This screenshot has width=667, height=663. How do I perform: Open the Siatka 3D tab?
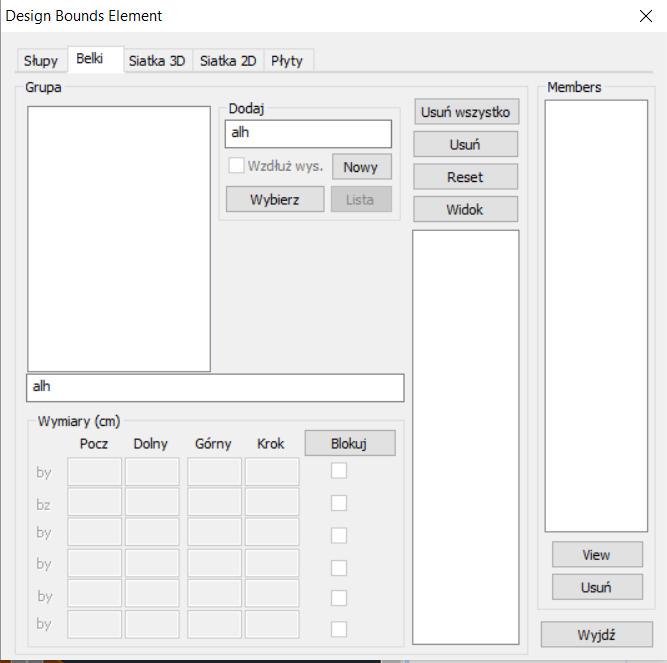[x=157, y=60]
